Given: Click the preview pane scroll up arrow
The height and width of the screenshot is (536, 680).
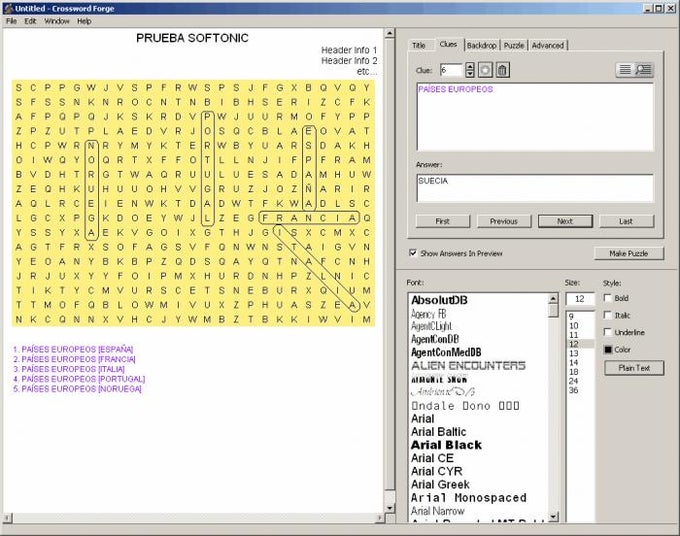Looking at the screenshot, I should coord(389,33).
